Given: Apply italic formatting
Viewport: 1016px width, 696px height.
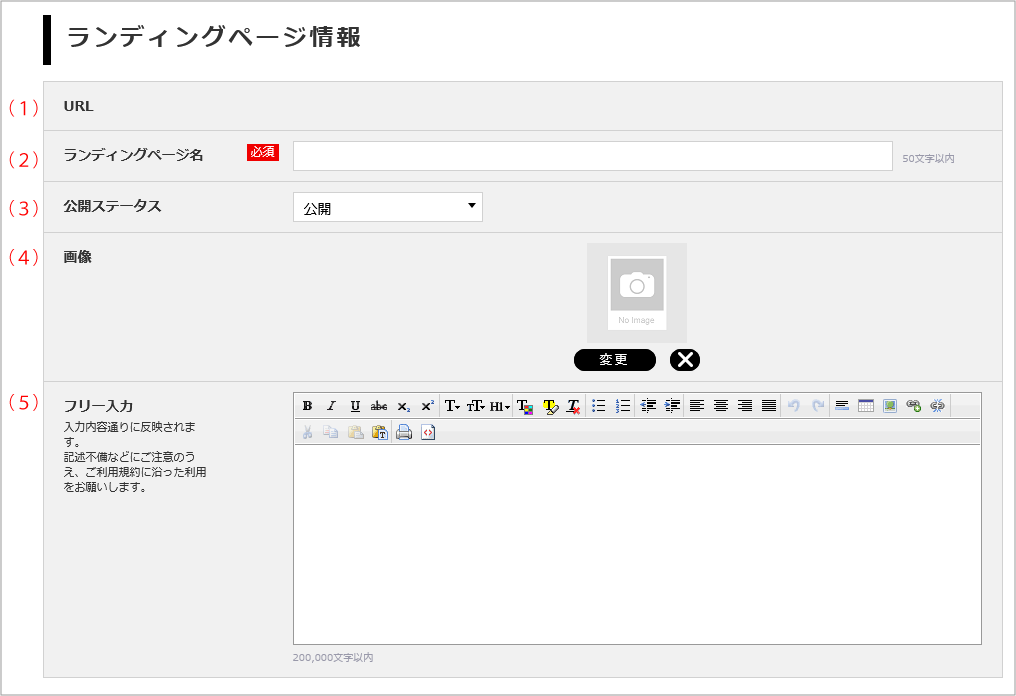Looking at the screenshot, I should coord(330,405).
